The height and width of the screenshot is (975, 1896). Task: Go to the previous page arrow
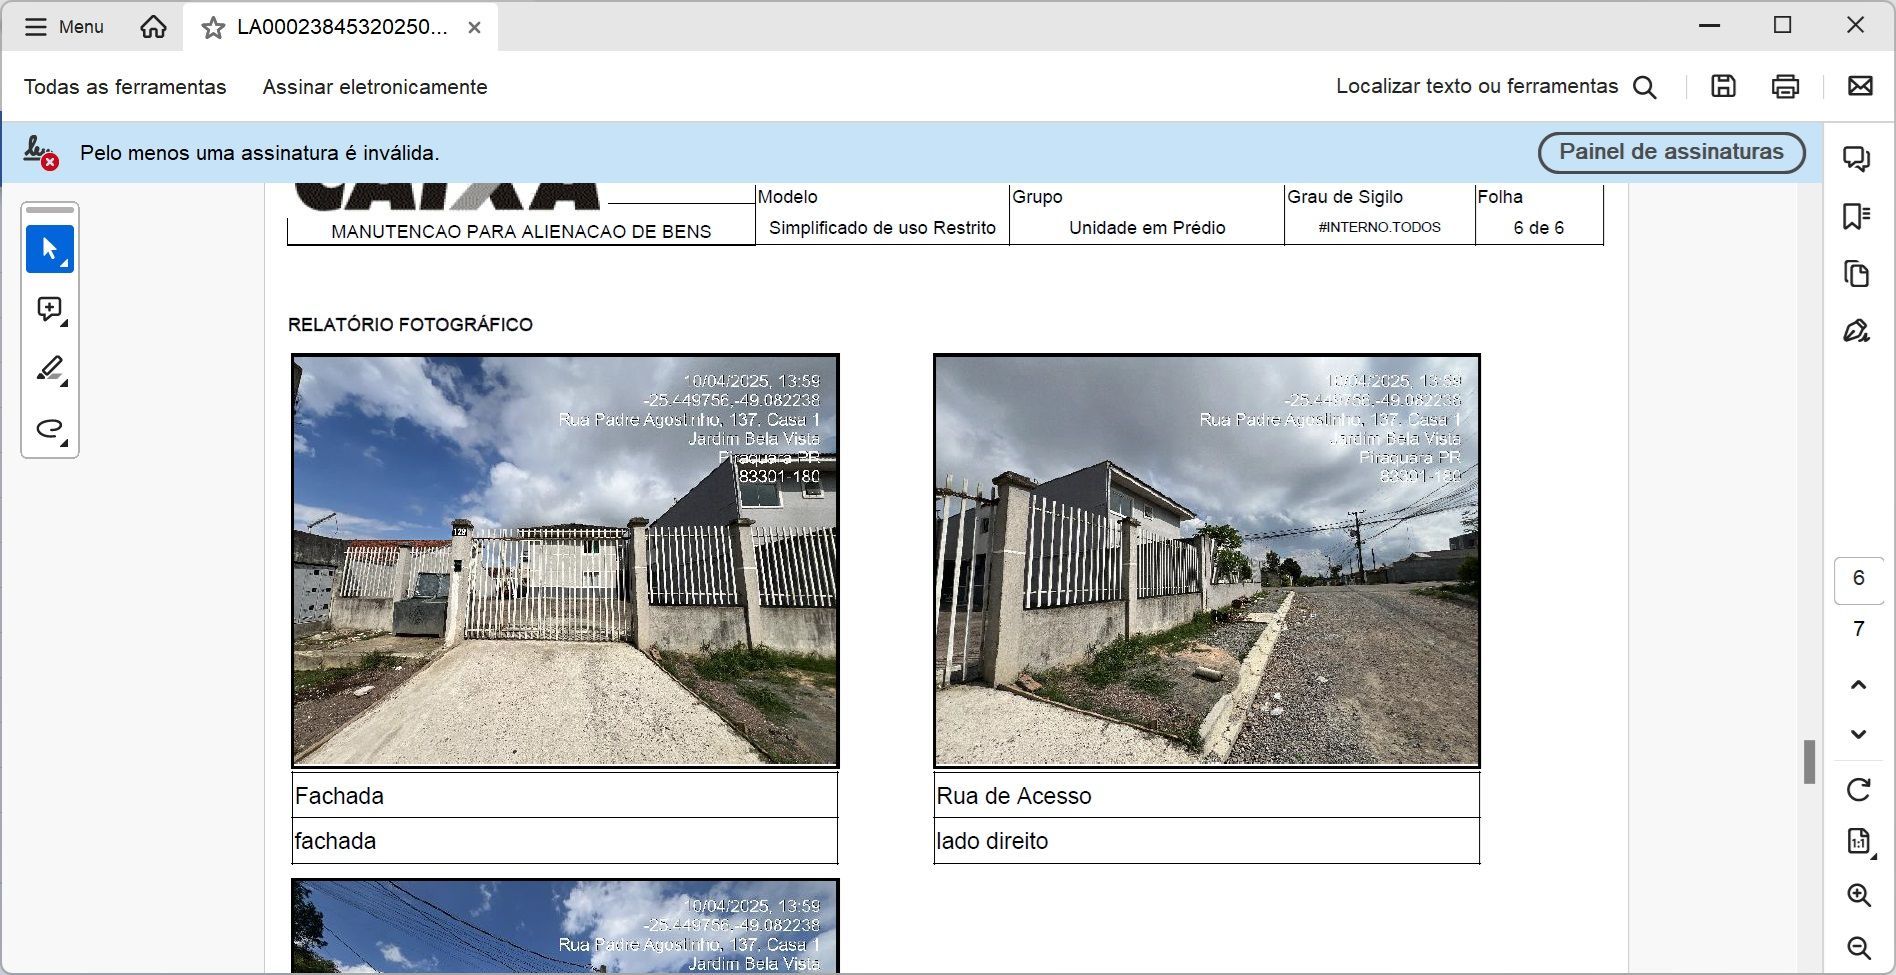1859,685
